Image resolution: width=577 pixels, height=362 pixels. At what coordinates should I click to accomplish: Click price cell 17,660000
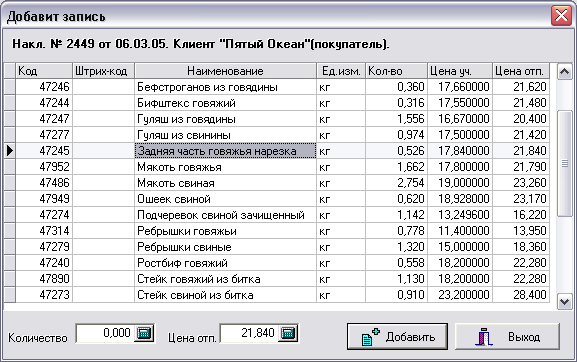tap(460, 87)
